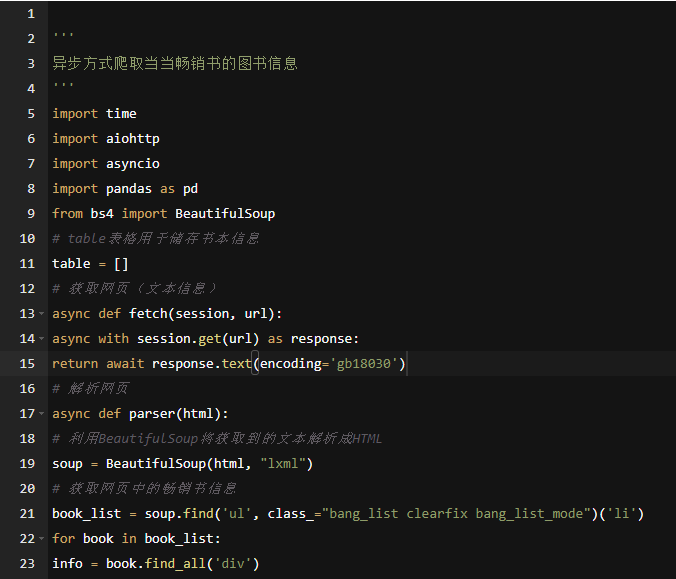Click line number 1 in the gutter
This screenshot has width=676, height=579.
[31, 14]
